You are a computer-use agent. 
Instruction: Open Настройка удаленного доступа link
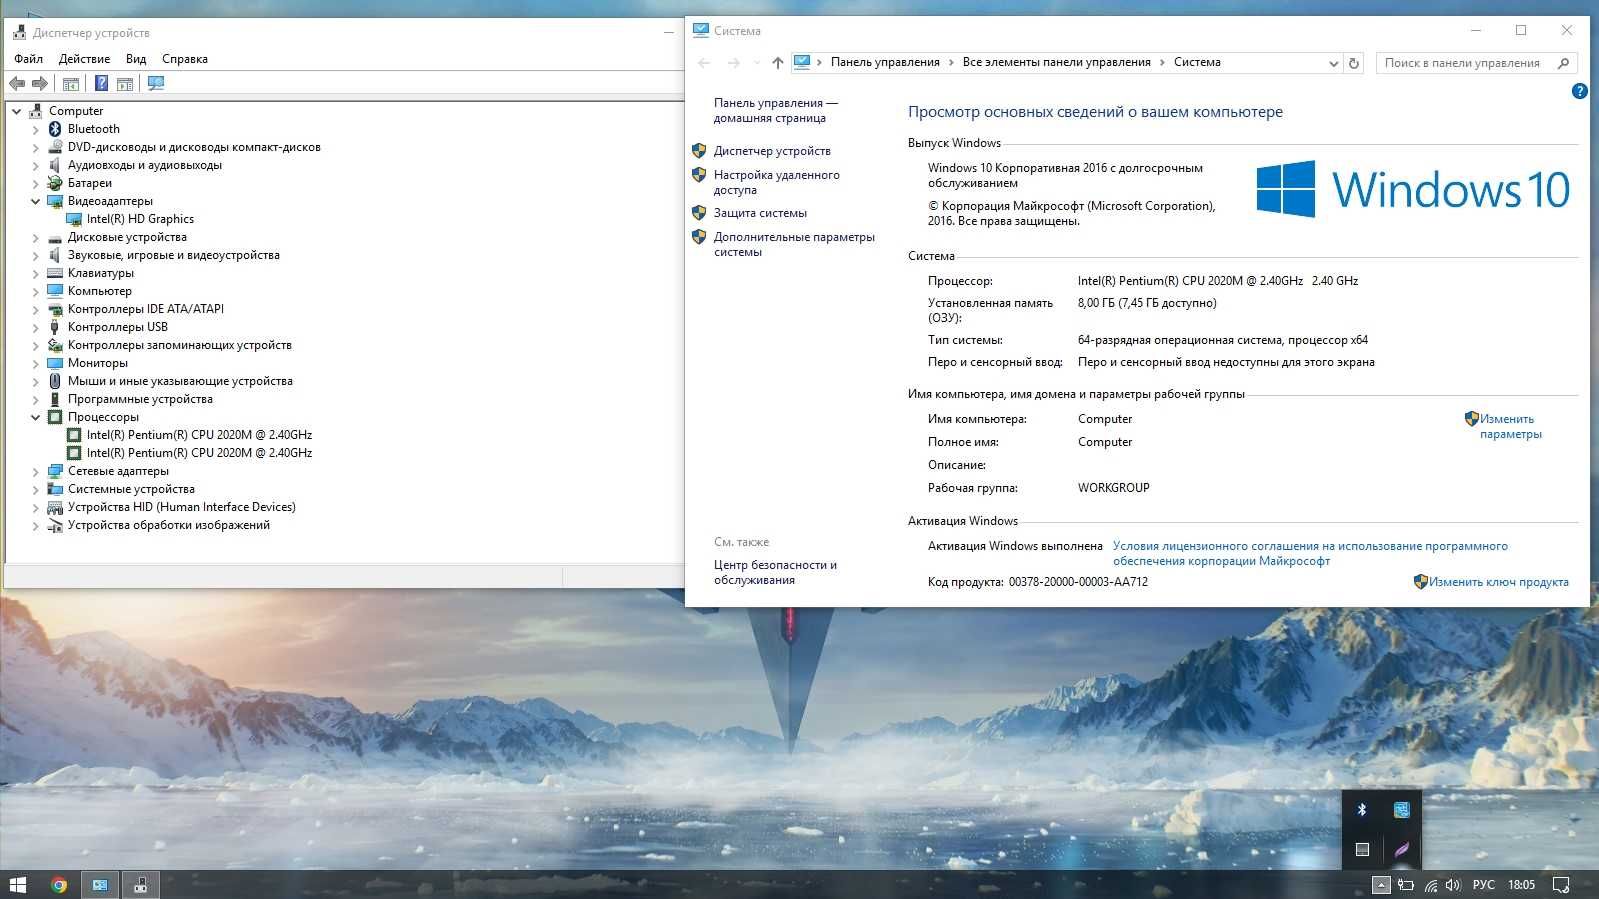click(777, 182)
